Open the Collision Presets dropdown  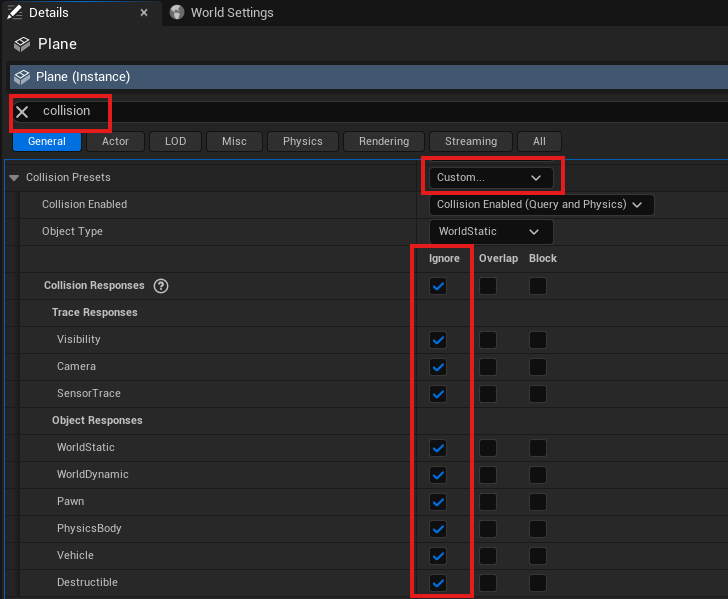pos(490,177)
